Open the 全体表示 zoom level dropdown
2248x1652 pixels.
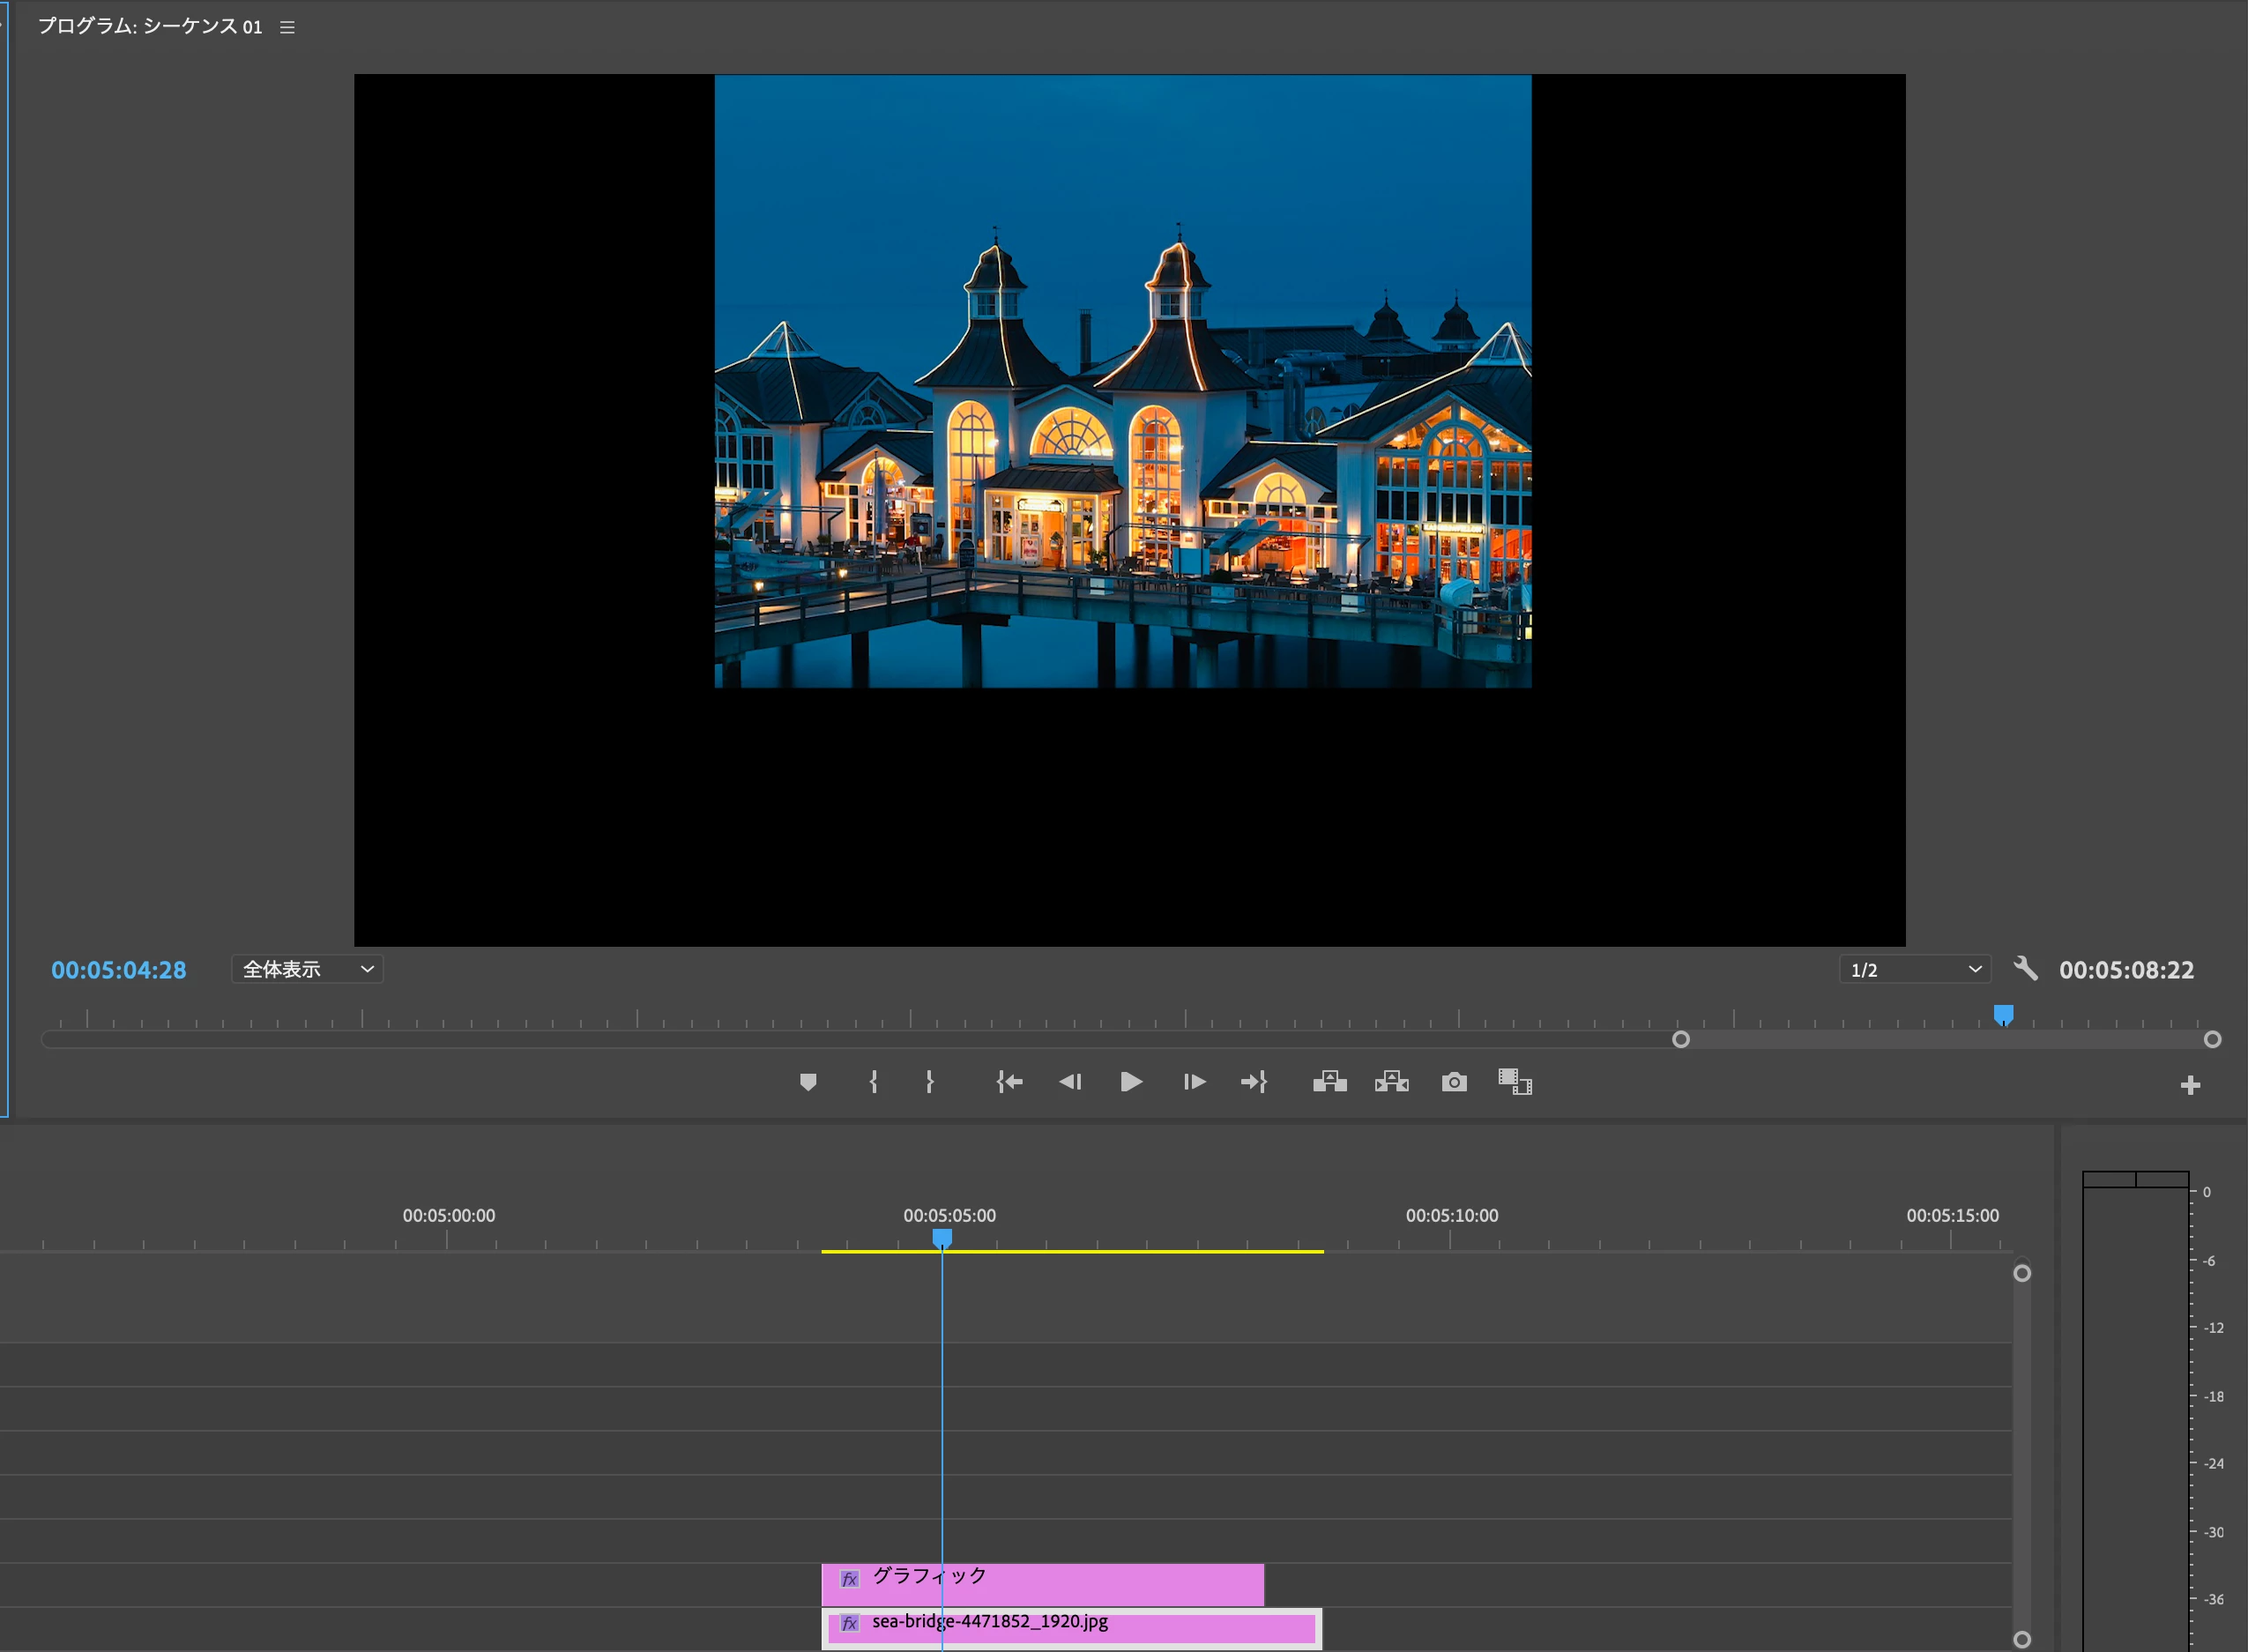coord(307,969)
